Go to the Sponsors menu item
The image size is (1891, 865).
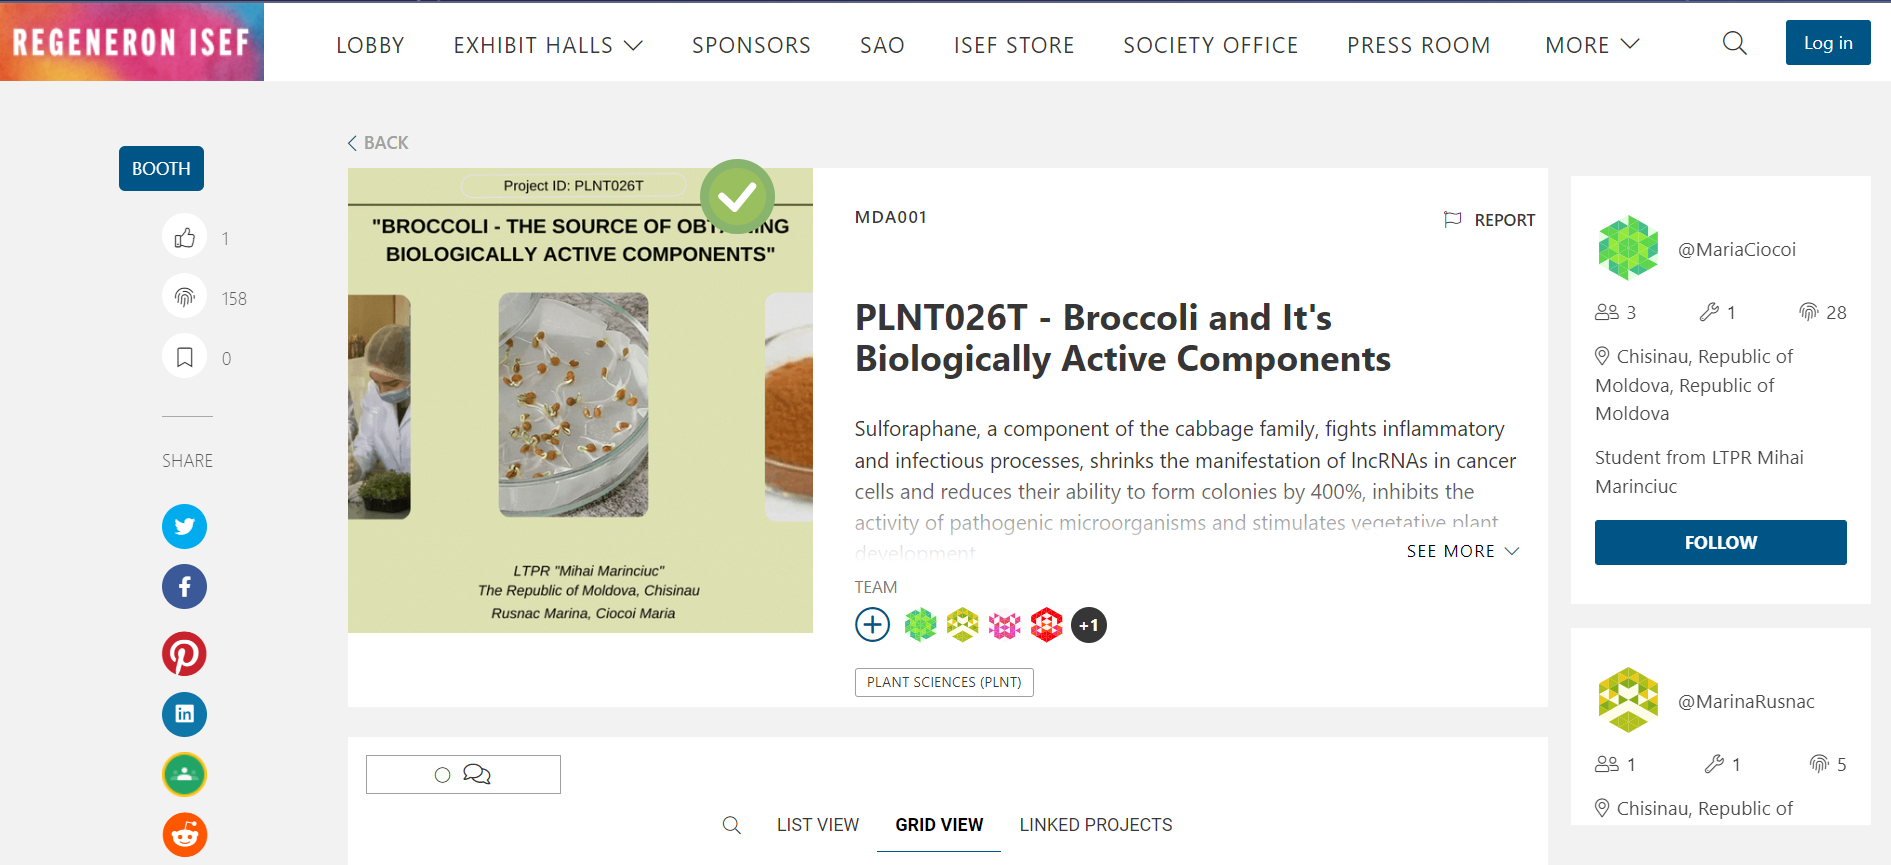point(751,45)
